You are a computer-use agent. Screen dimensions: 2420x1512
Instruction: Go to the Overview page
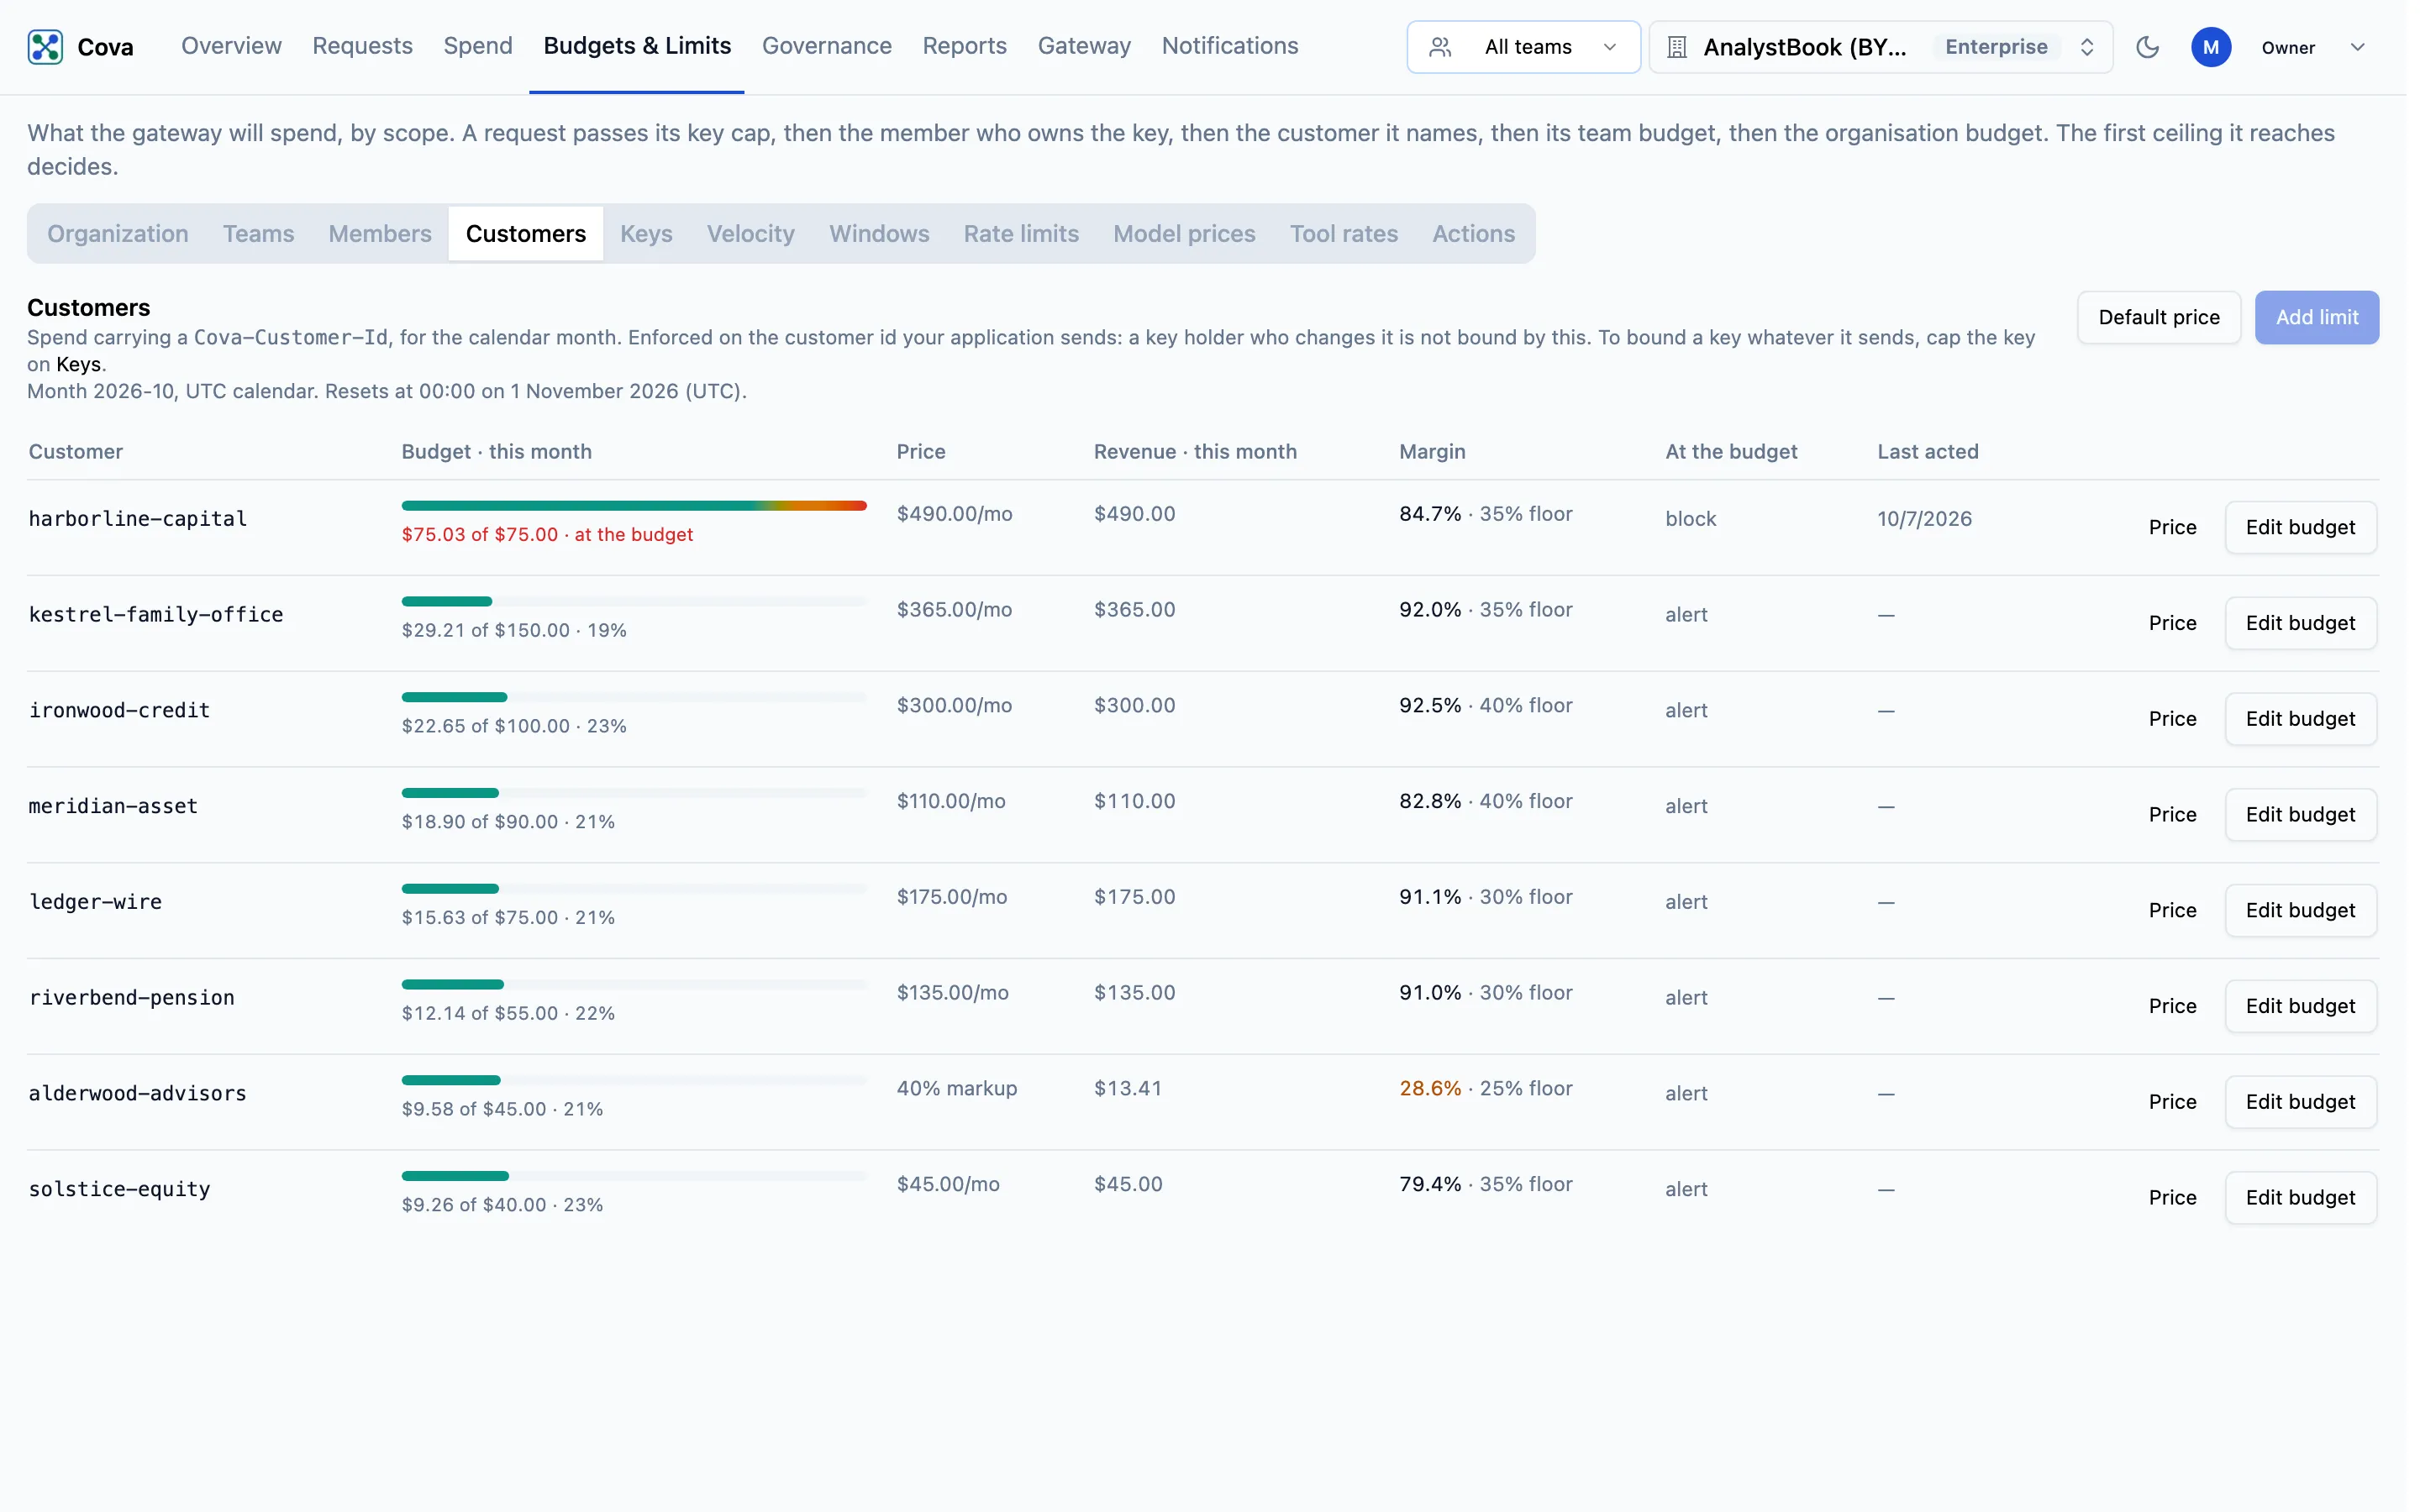click(x=231, y=46)
